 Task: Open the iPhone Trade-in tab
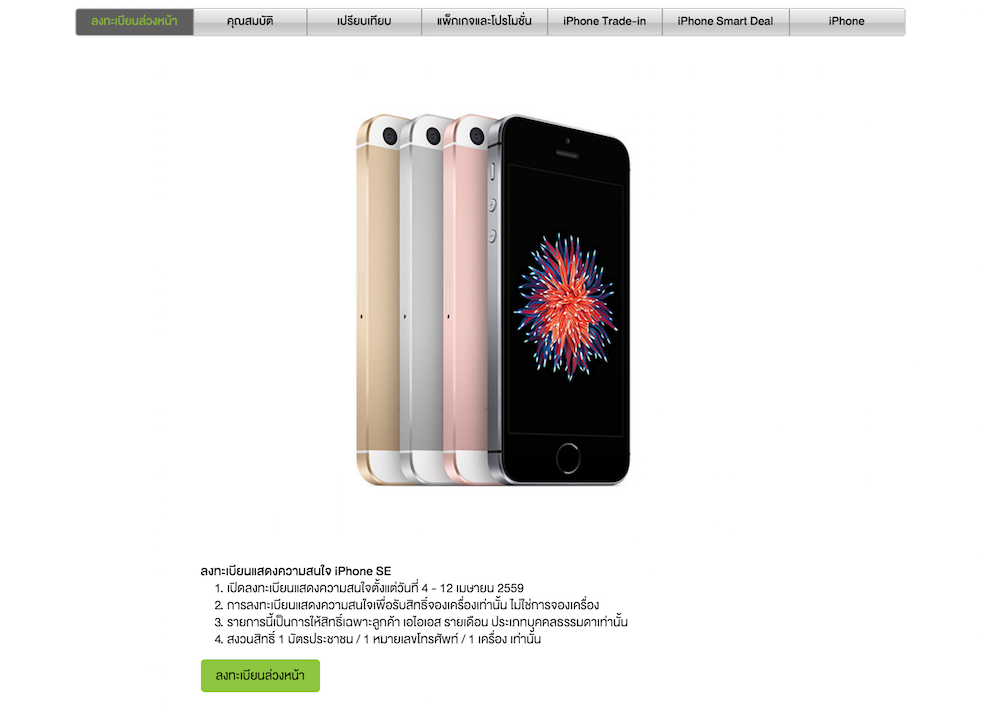tap(605, 22)
